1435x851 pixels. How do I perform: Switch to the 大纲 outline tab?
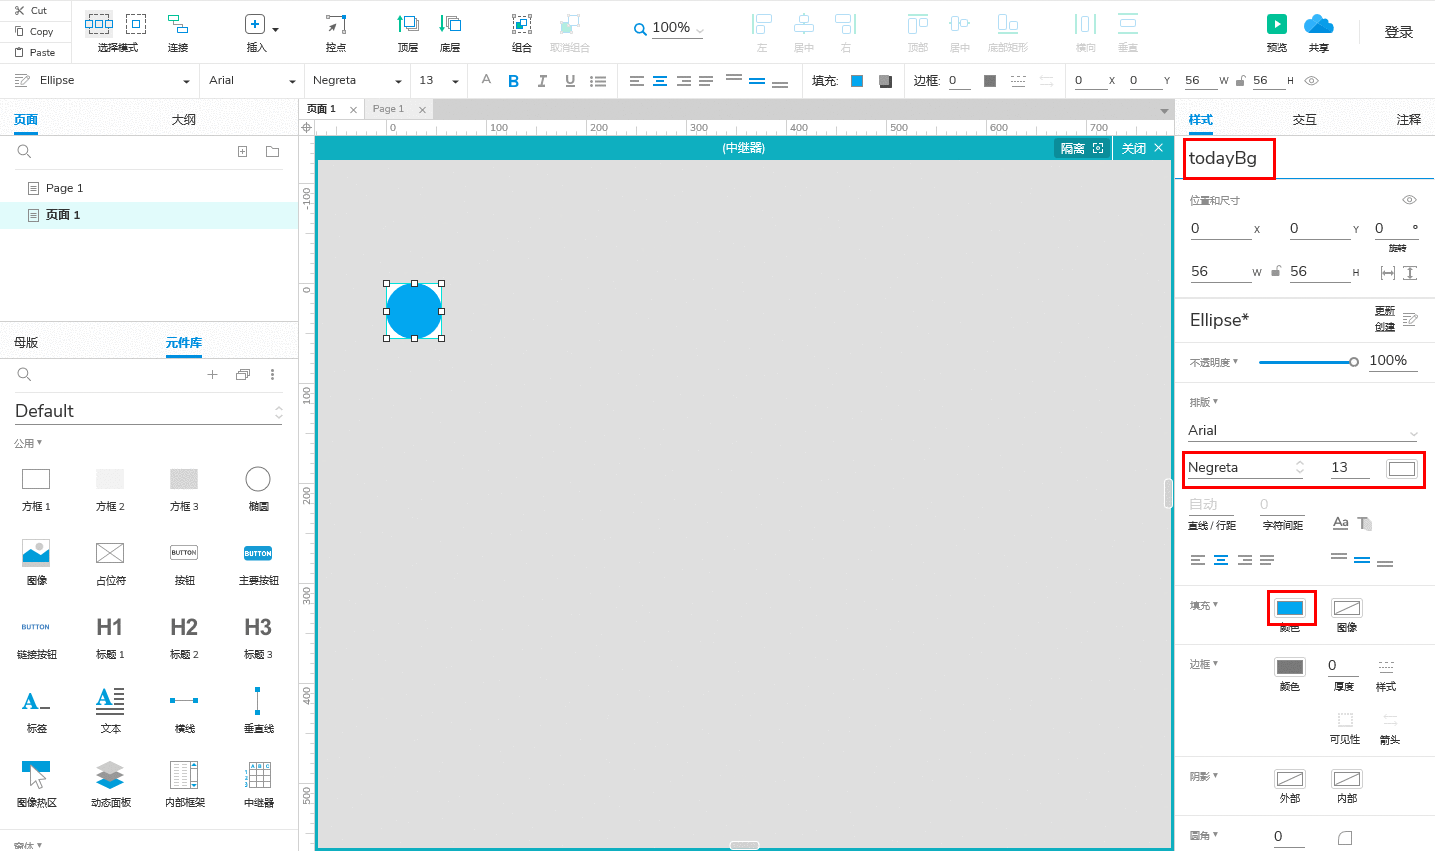184,119
